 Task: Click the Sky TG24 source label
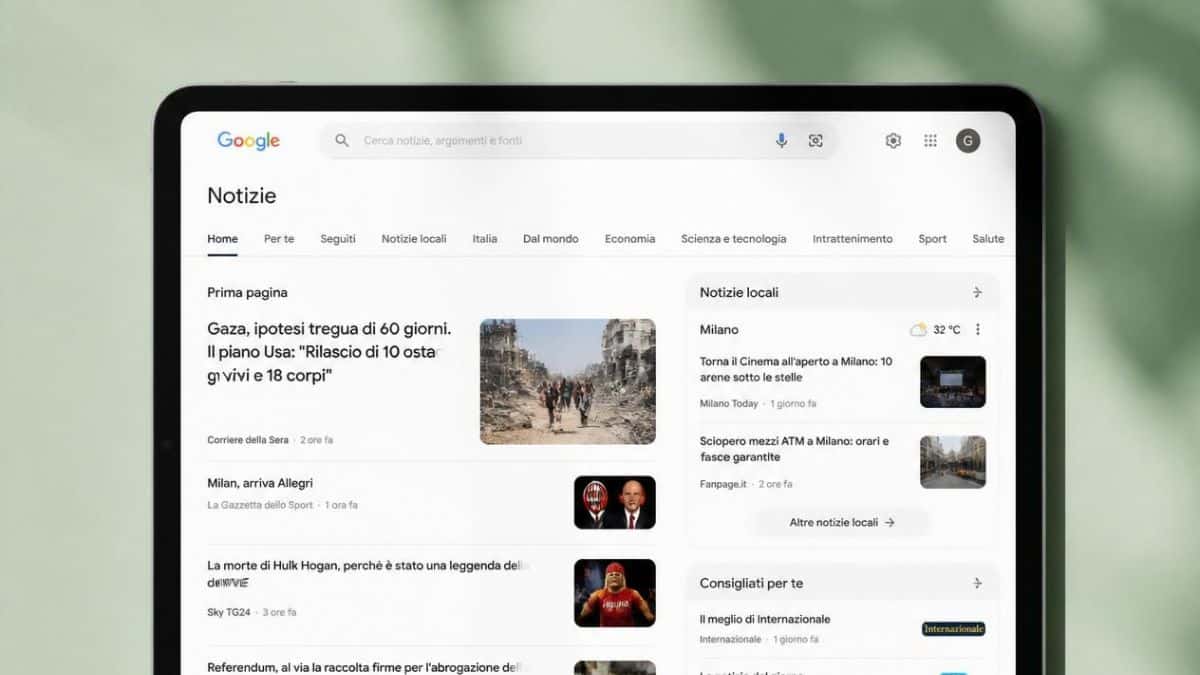coord(231,612)
